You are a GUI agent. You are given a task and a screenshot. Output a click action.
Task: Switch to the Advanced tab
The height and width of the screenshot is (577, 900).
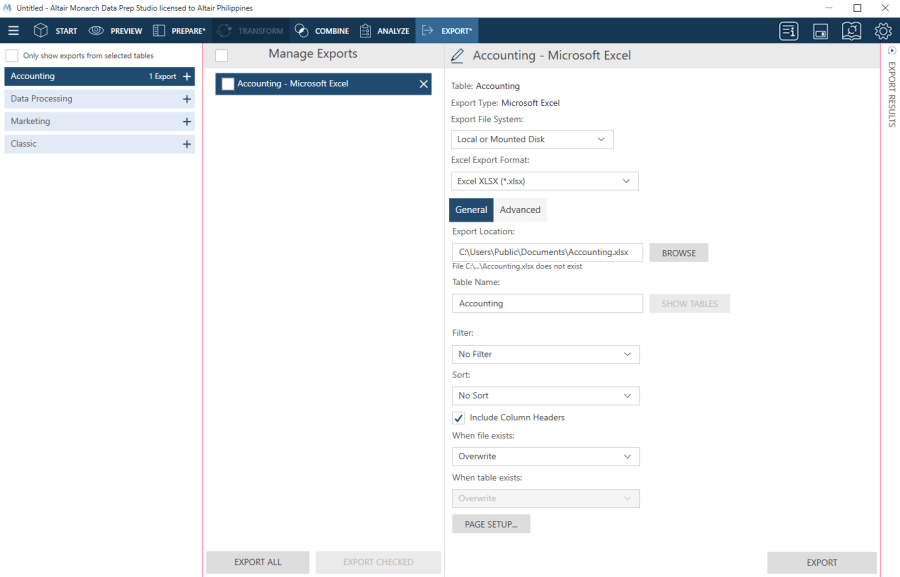point(520,210)
